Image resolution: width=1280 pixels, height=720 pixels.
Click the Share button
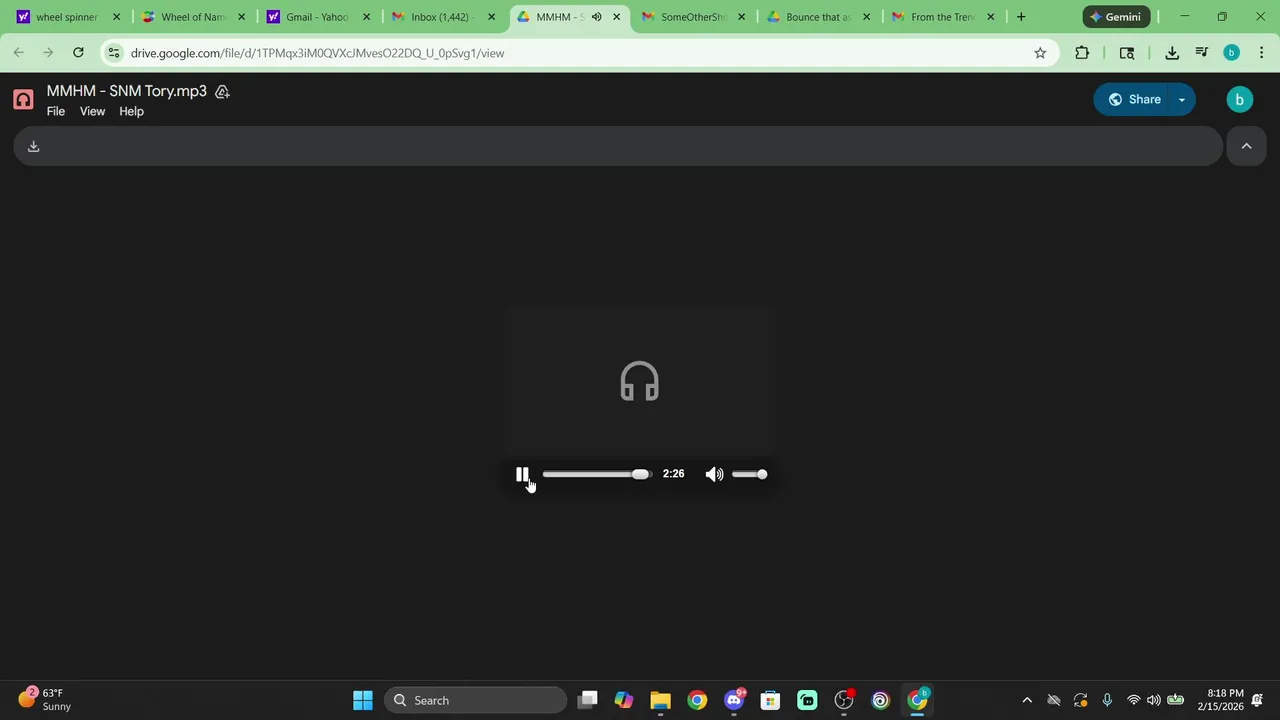click(x=1134, y=99)
